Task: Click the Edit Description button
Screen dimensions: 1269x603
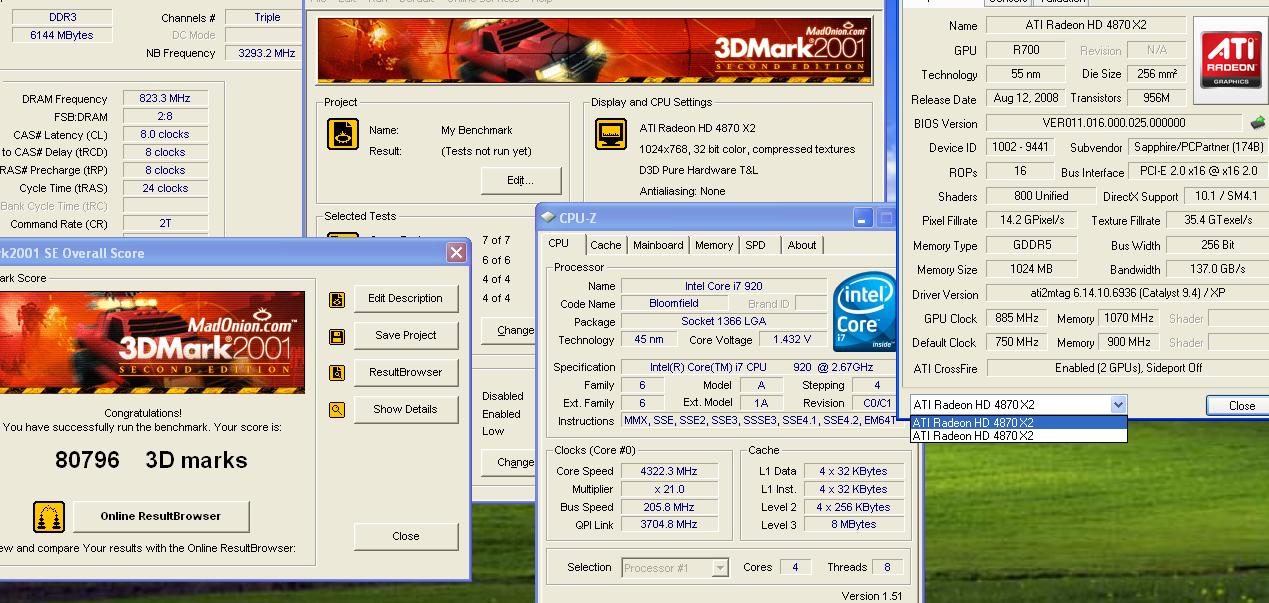Action: 405,298
